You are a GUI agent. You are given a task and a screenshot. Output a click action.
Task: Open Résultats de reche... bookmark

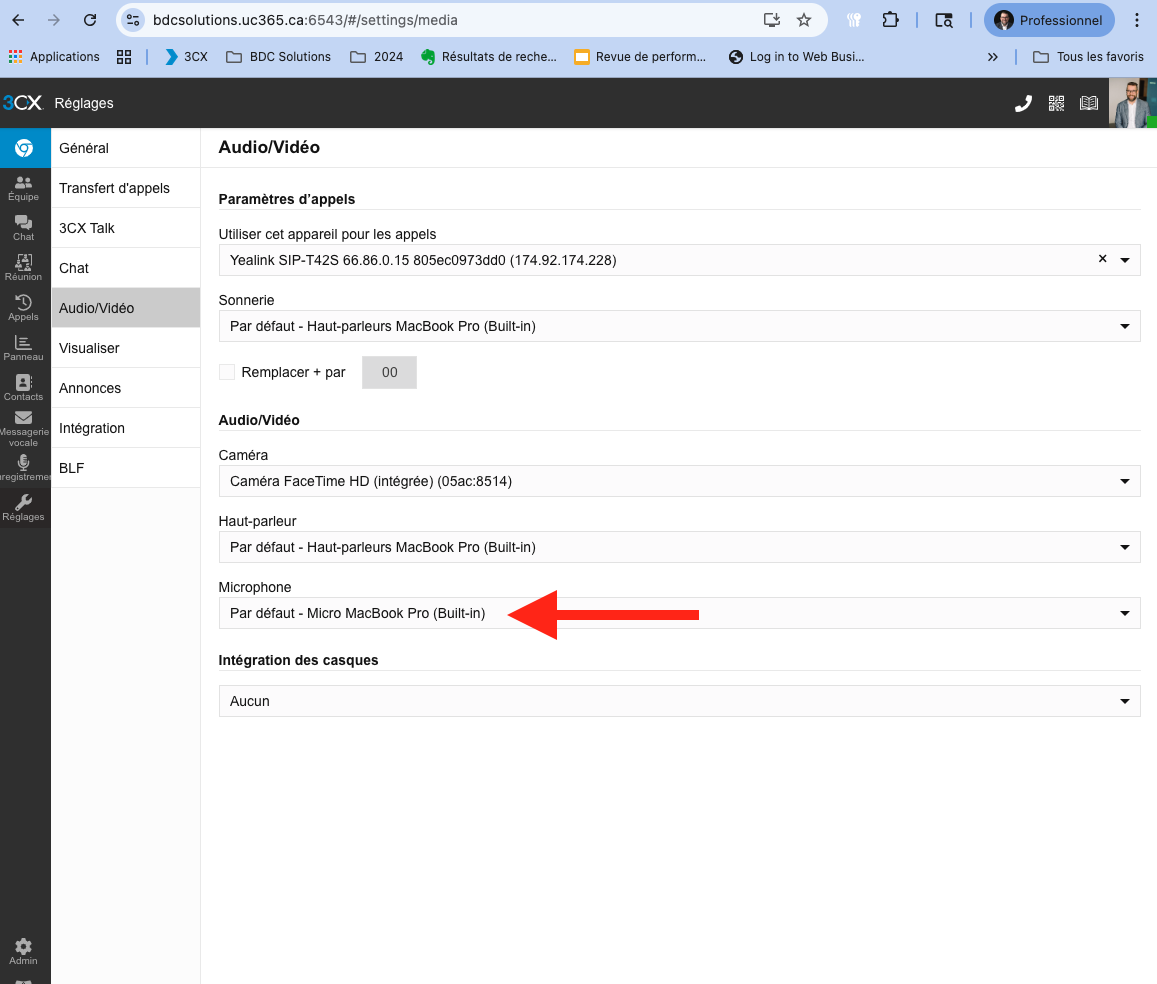(488, 57)
